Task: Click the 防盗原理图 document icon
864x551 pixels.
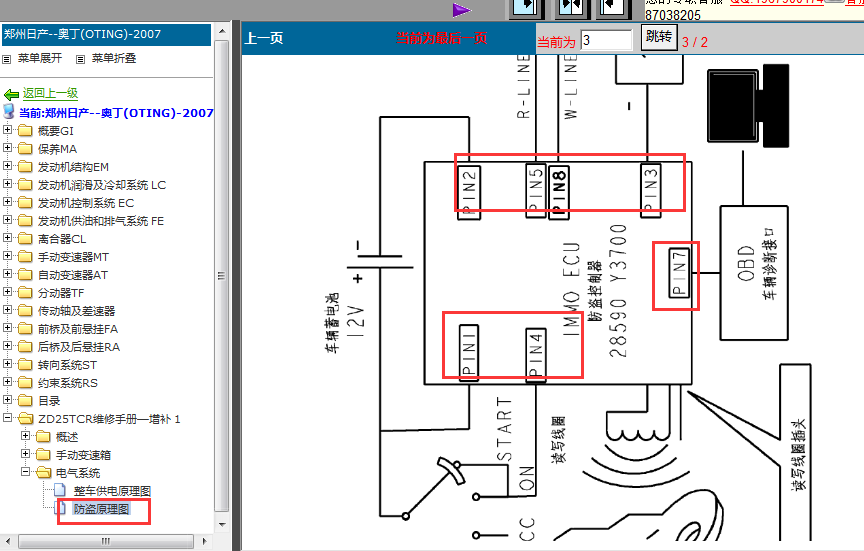Action: (x=60, y=508)
